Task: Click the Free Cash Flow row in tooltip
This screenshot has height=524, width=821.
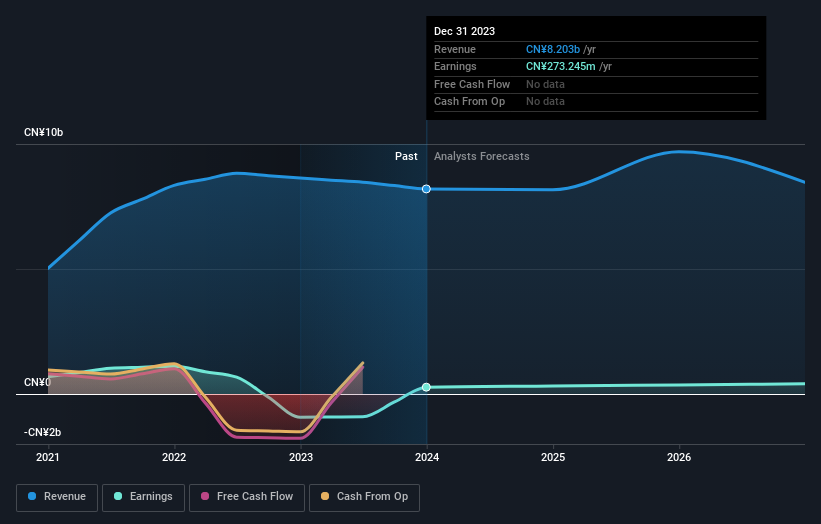Action: (596, 84)
